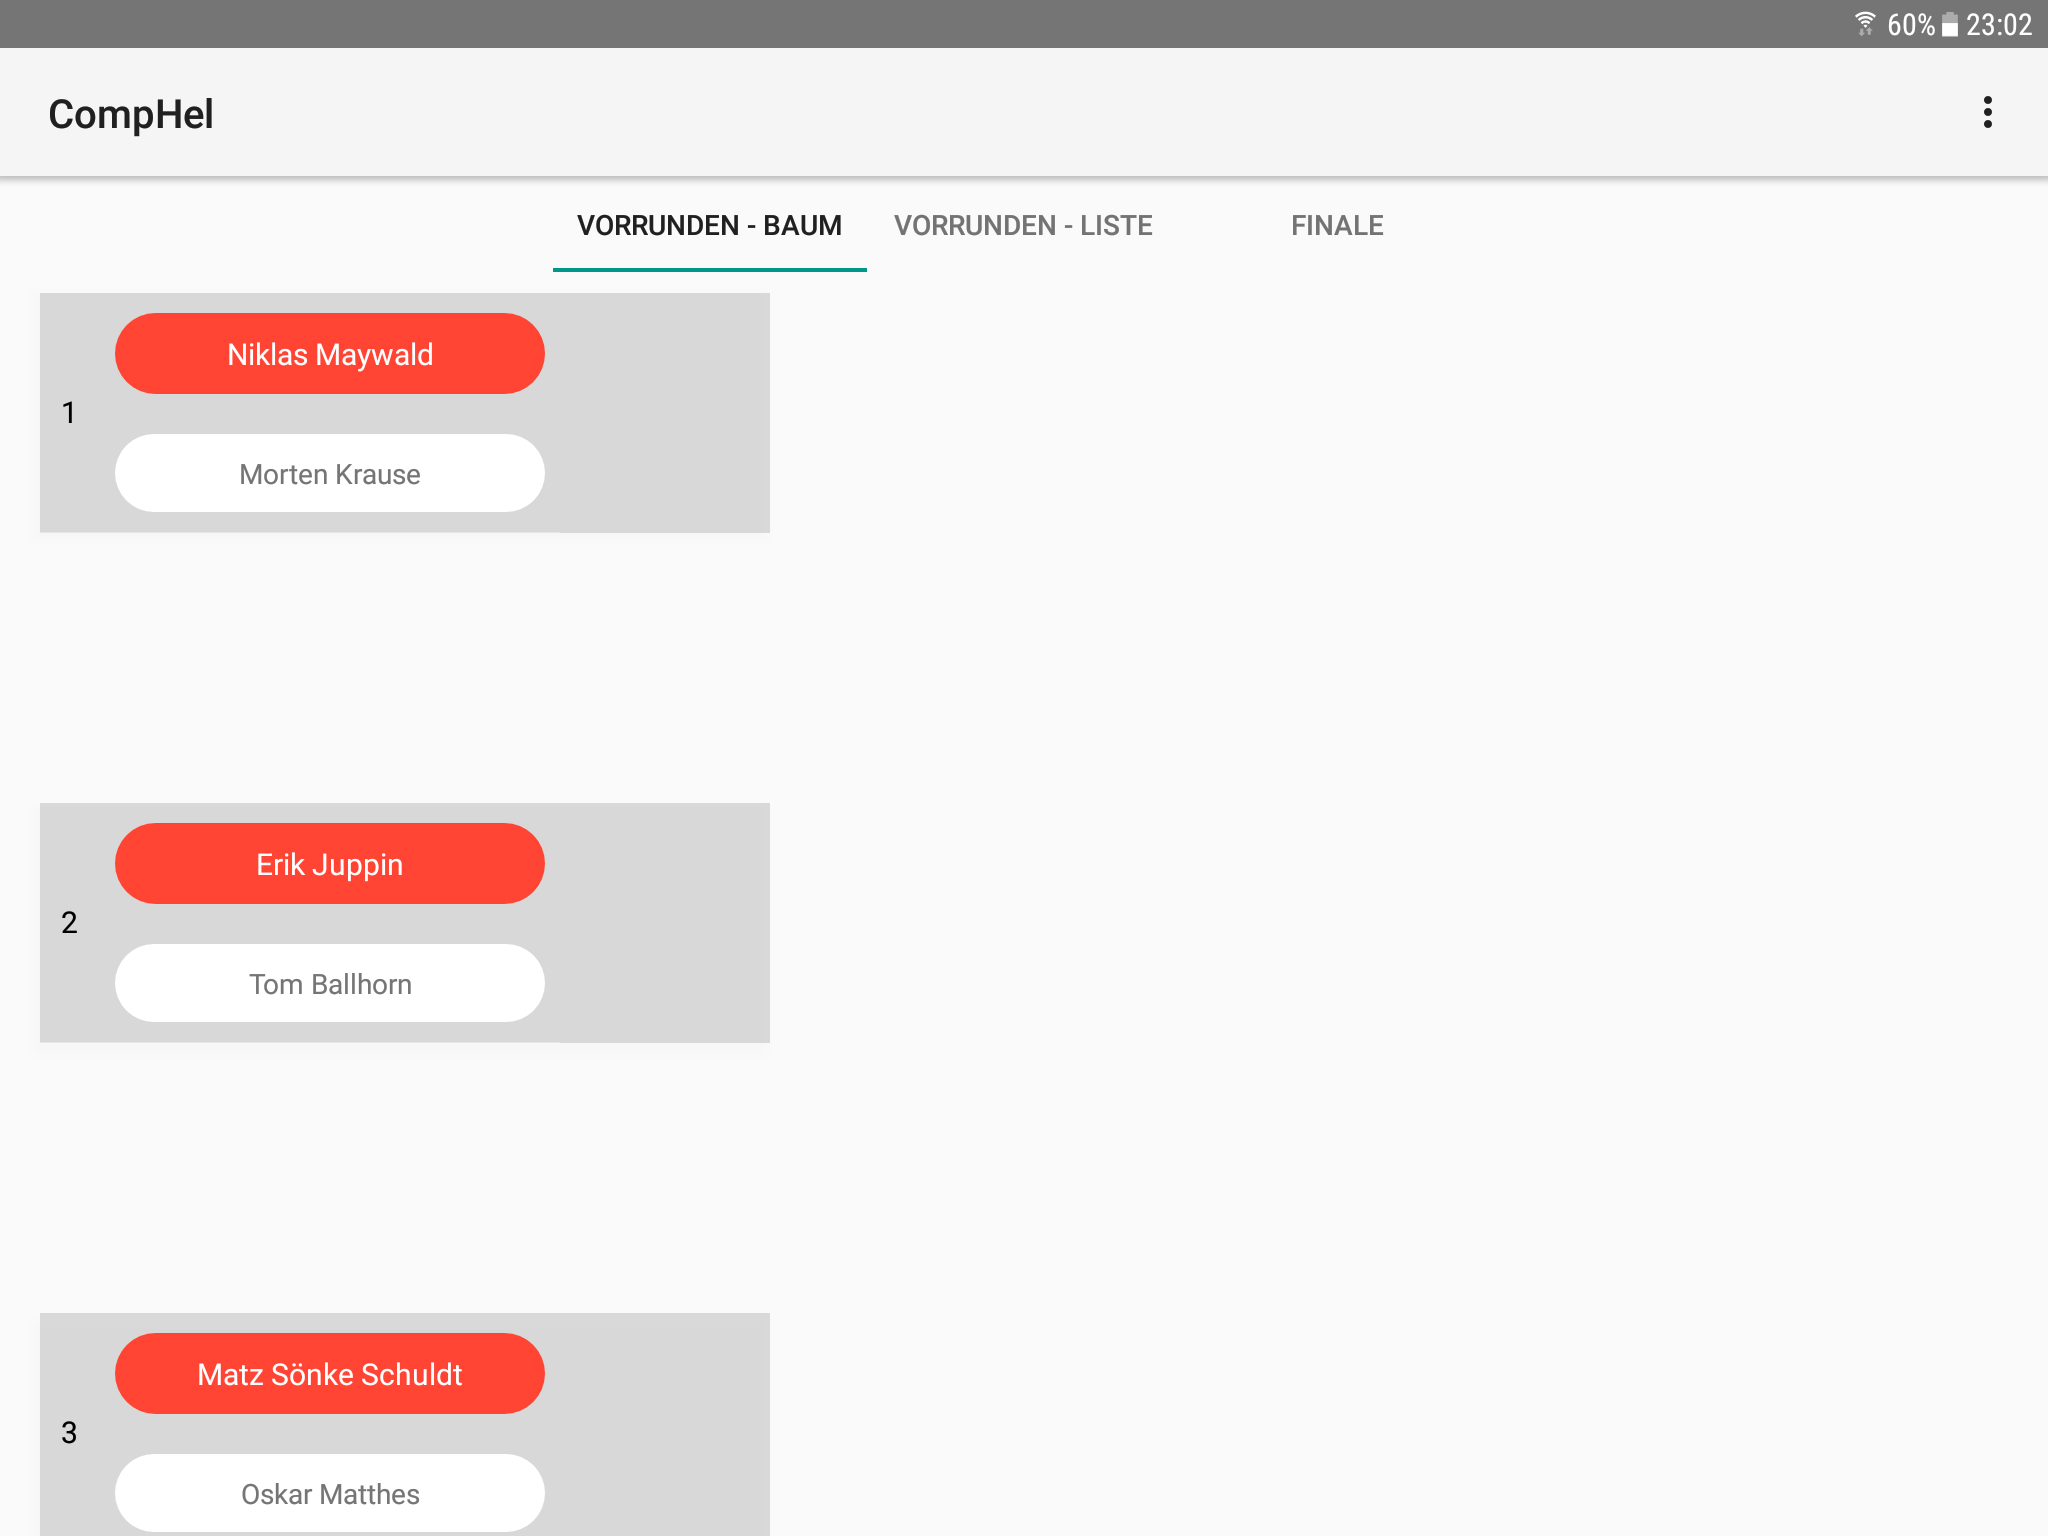Open the Vorrunden - Liste tab
Viewport: 2048px width, 1536px height.
pos(1023,226)
